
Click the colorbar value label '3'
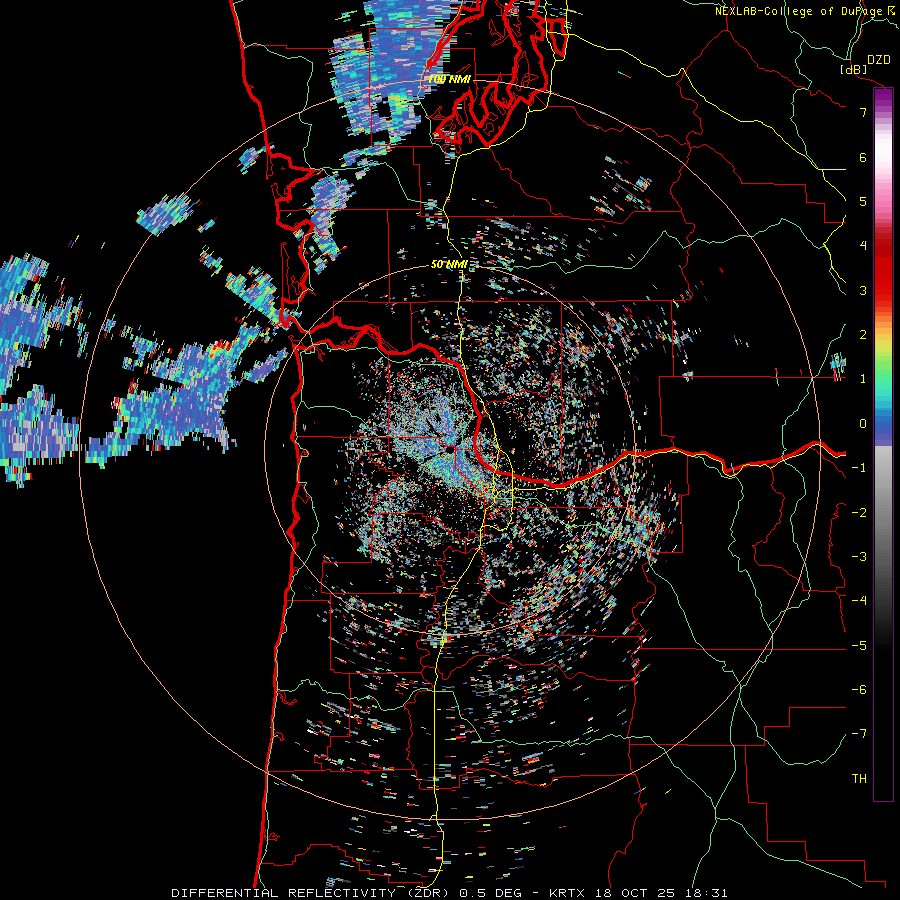click(x=863, y=290)
